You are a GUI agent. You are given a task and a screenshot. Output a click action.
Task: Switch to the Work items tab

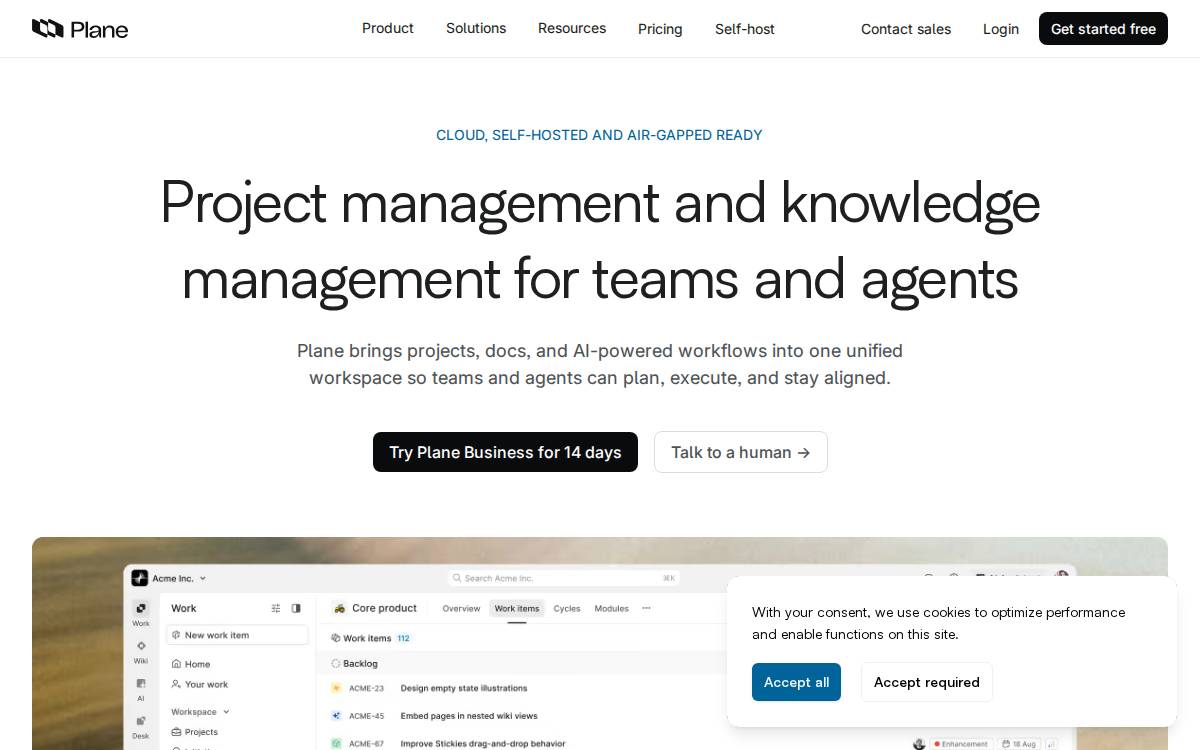click(x=517, y=608)
